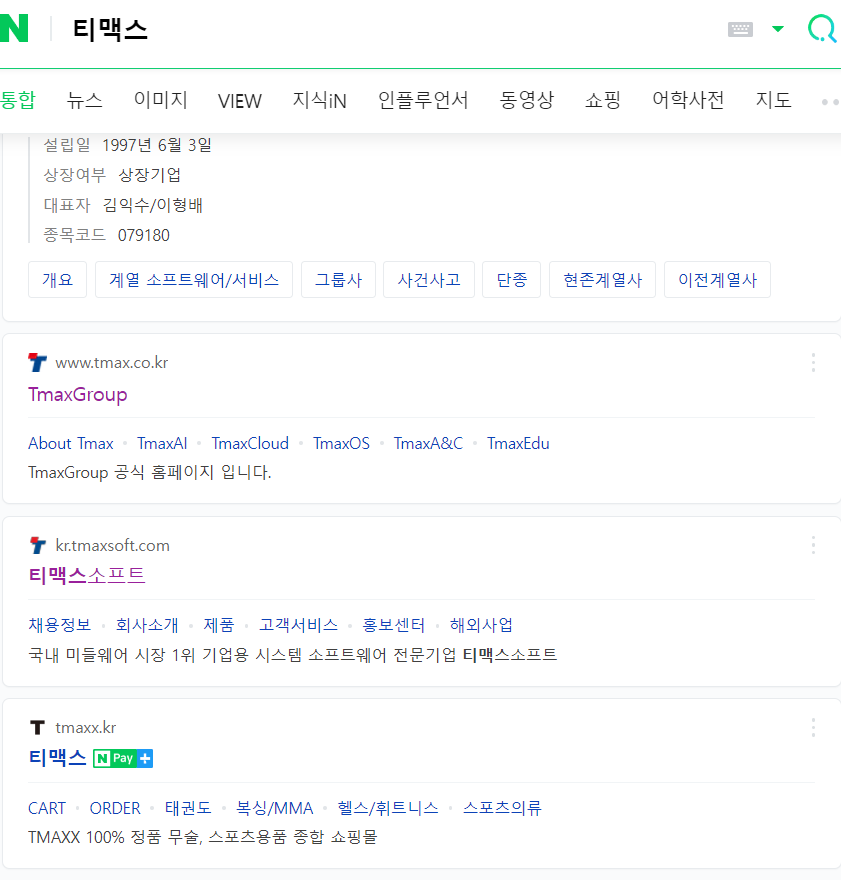Click the 대표자 value 김익수/이형배

click(153, 205)
